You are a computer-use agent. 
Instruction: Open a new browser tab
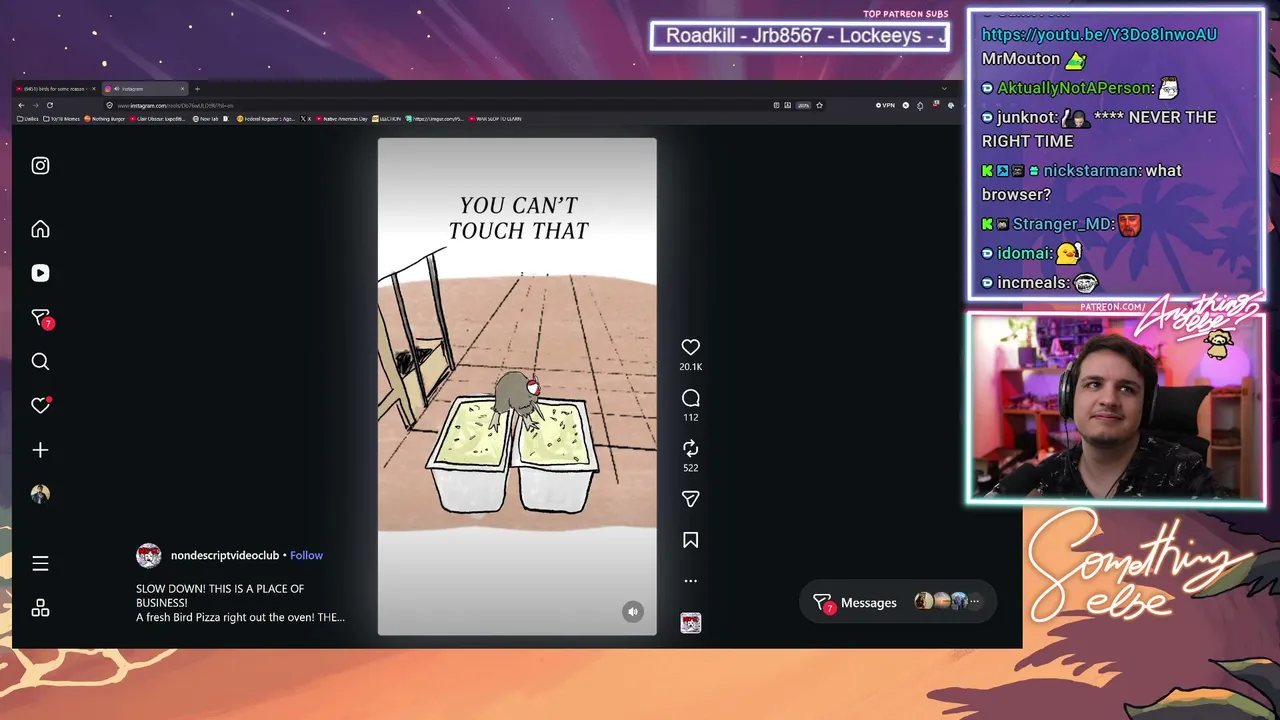[x=197, y=89]
